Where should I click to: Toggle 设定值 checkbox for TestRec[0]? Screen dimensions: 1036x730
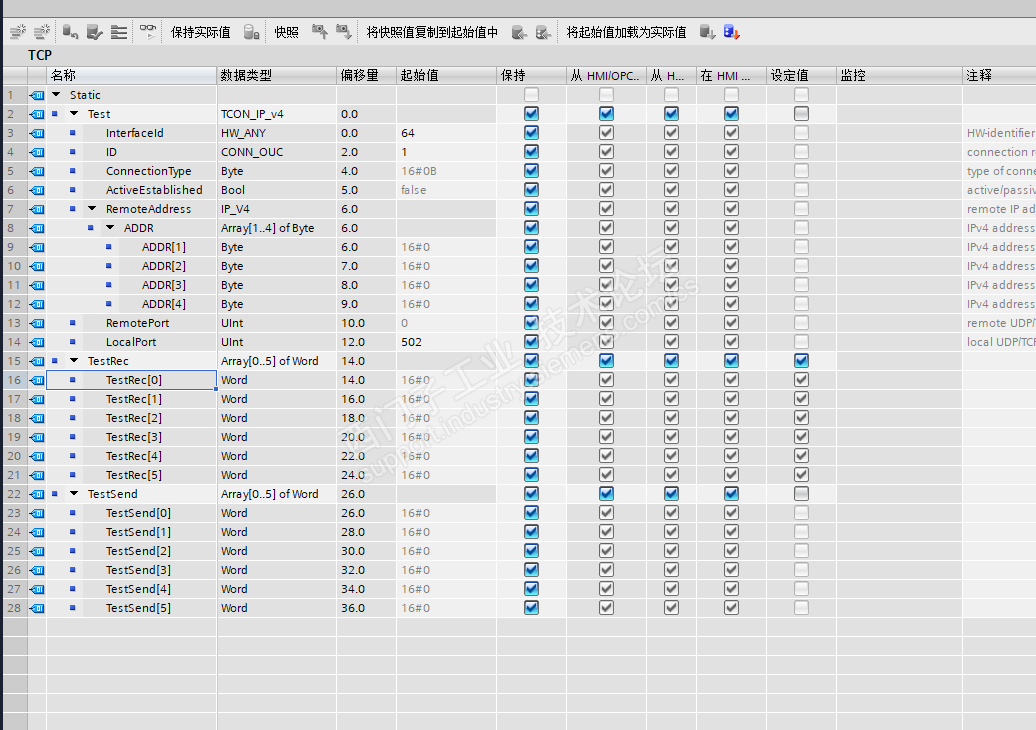point(801,380)
